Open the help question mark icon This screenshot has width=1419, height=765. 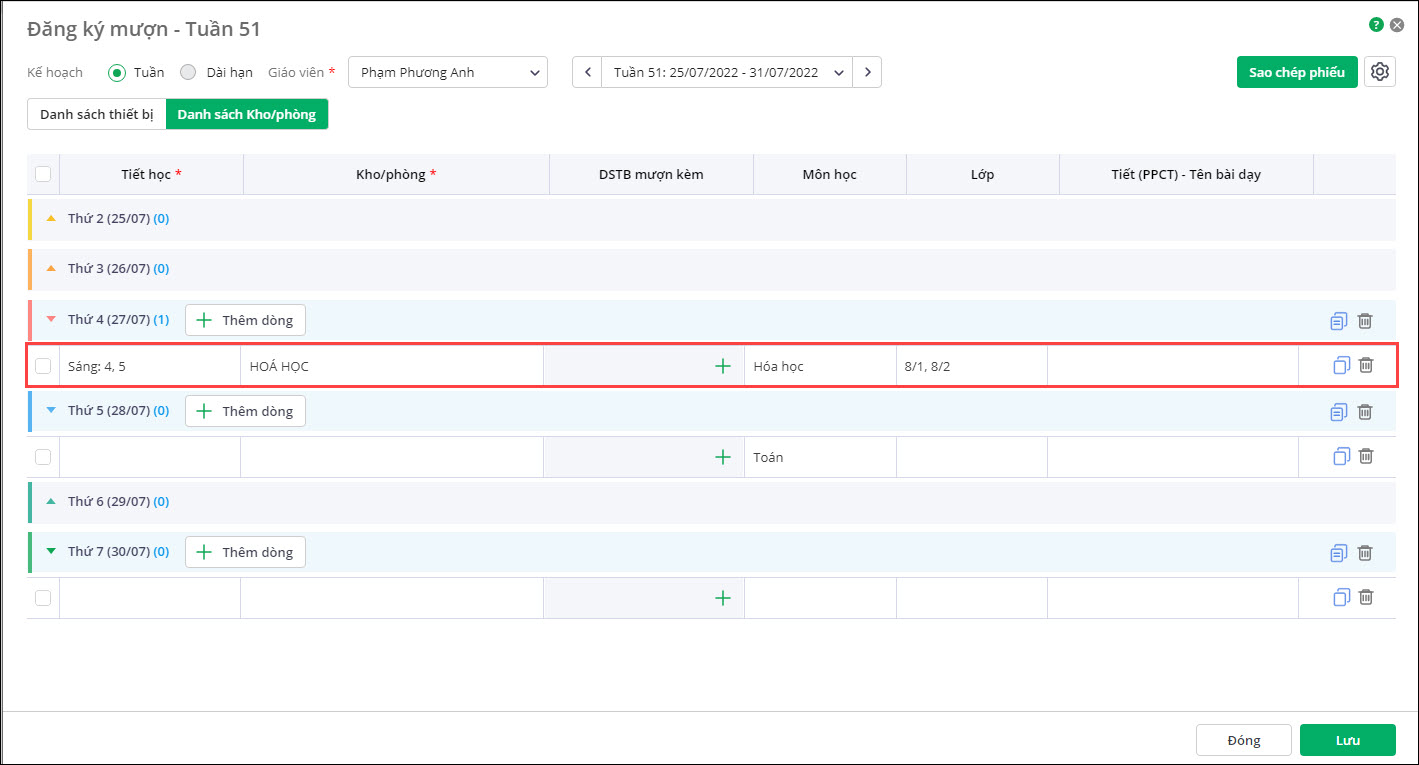point(1377,25)
